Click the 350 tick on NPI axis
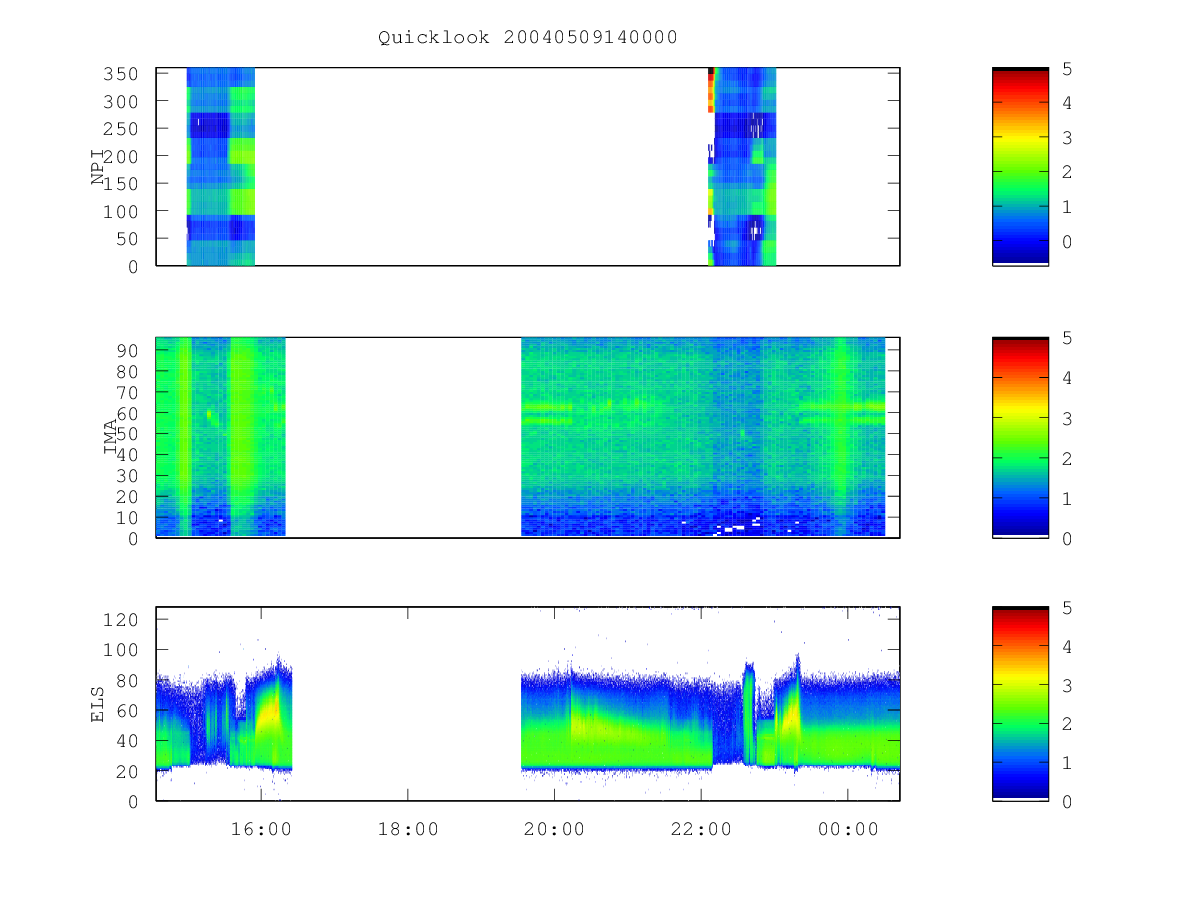Image resolution: width=1200 pixels, height=900 pixels. point(121,74)
